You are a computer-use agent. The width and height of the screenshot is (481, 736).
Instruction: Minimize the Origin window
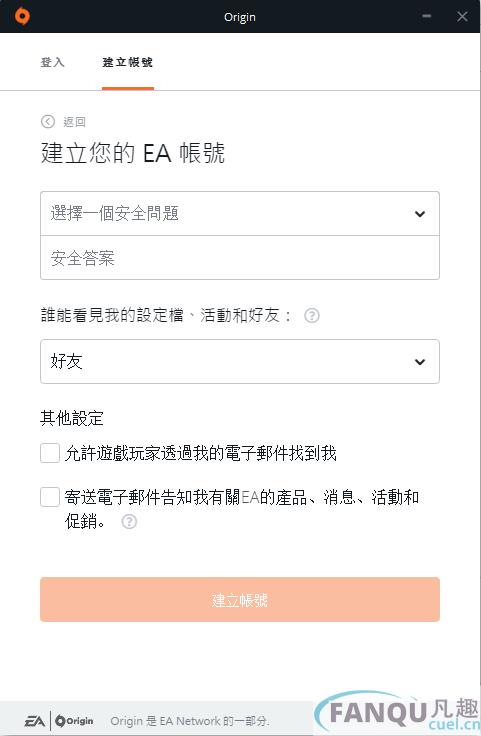click(x=427, y=16)
